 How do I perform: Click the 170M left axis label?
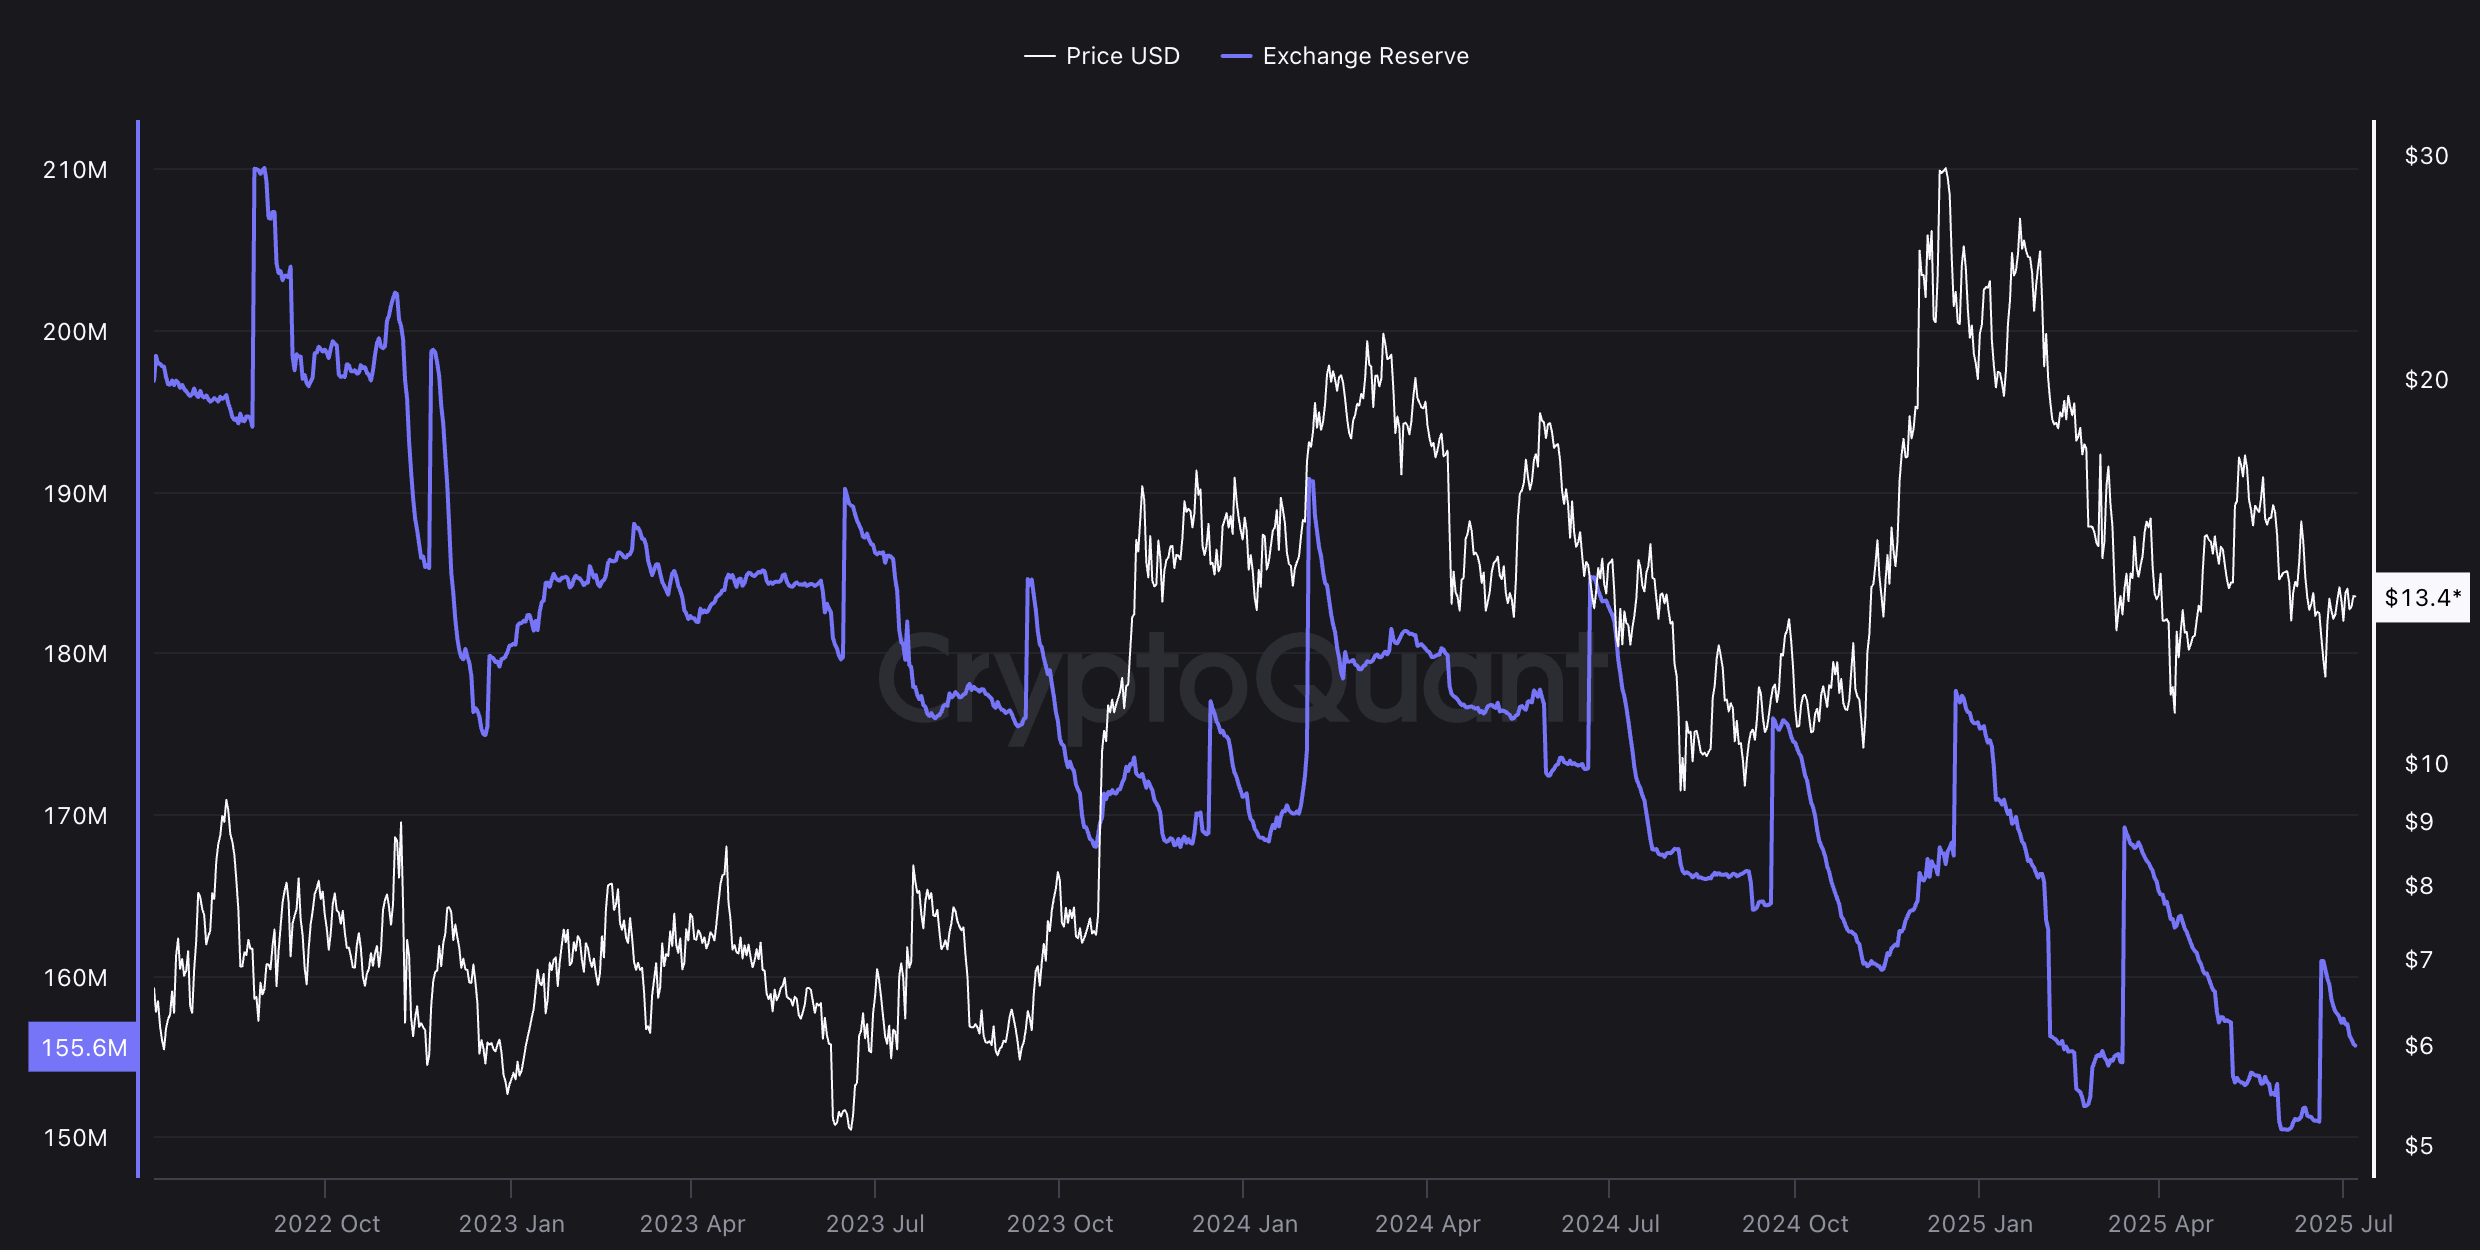[x=75, y=816]
